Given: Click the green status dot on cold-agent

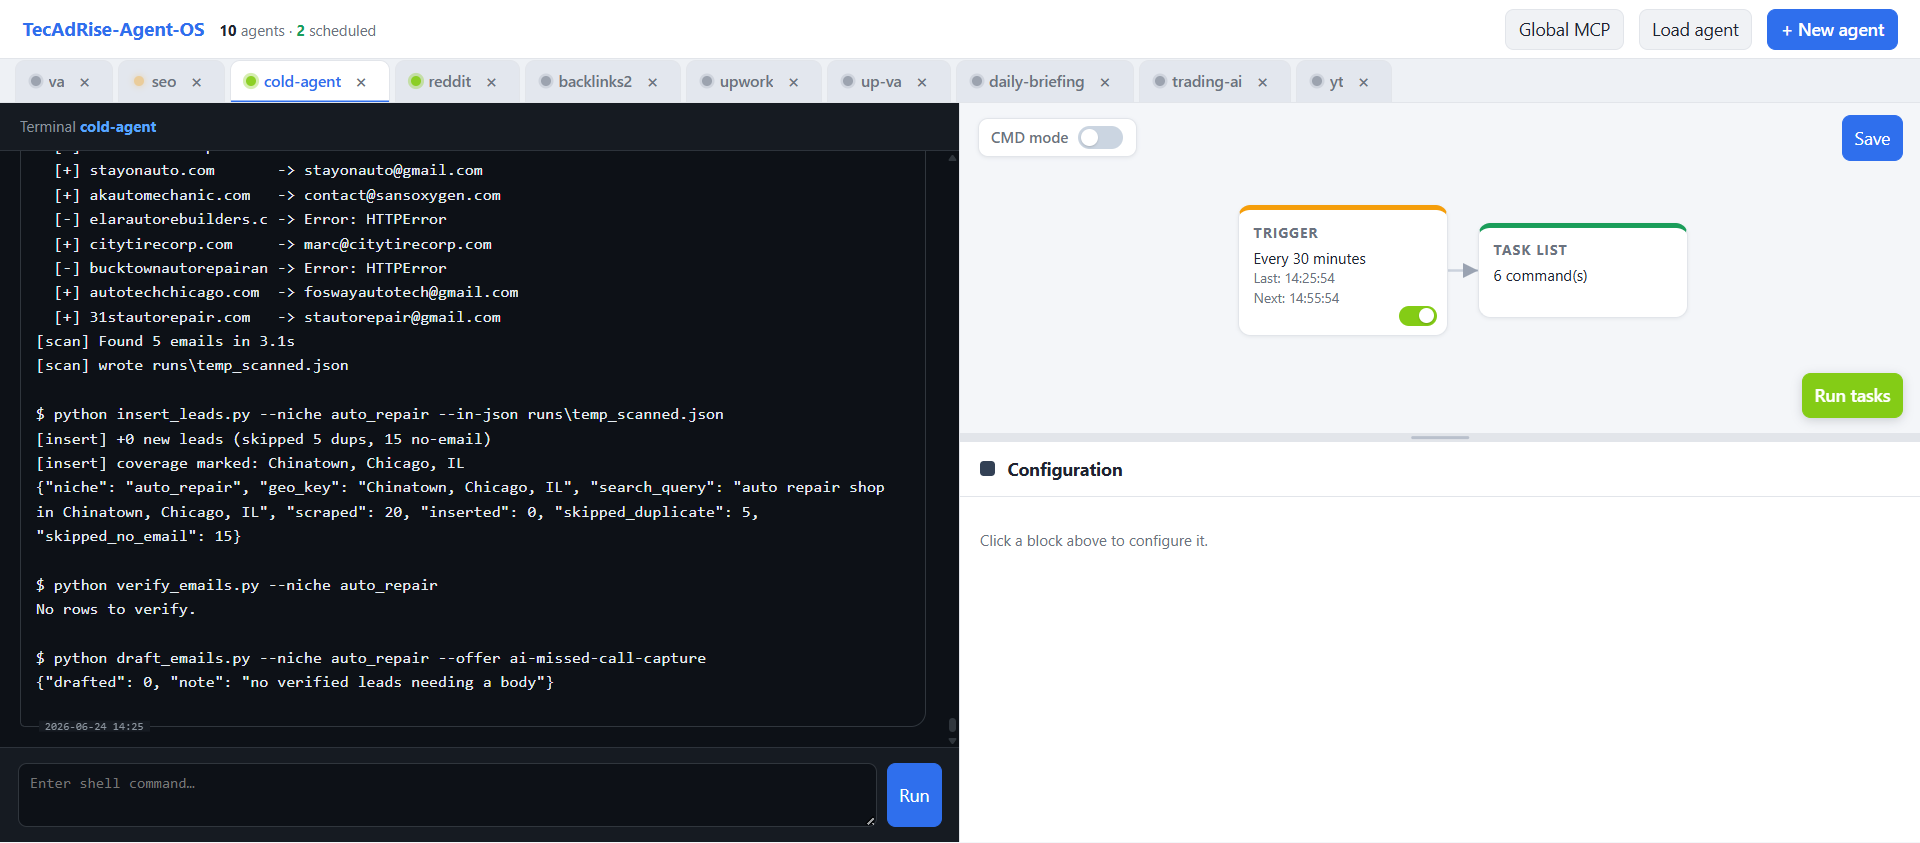Looking at the screenshot, I should pyautogui.click(x=251, y=81).
